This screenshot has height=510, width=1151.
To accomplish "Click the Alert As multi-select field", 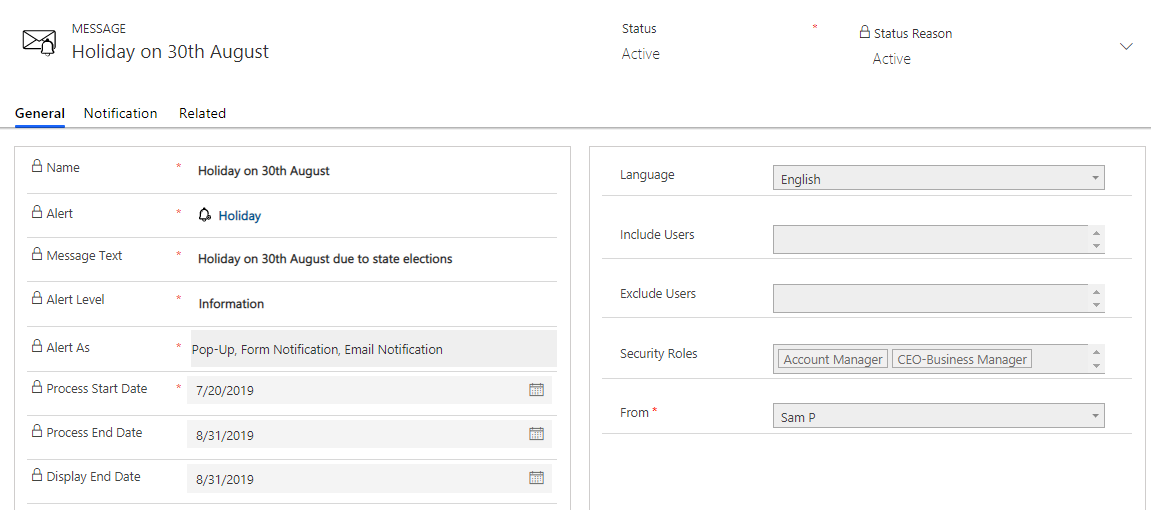I will point(373,349).
